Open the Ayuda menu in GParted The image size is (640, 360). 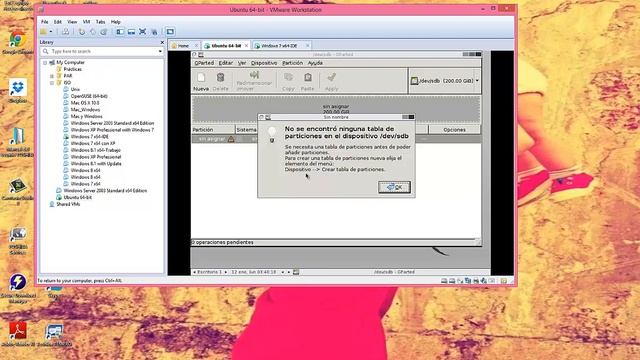coord(315,63)
